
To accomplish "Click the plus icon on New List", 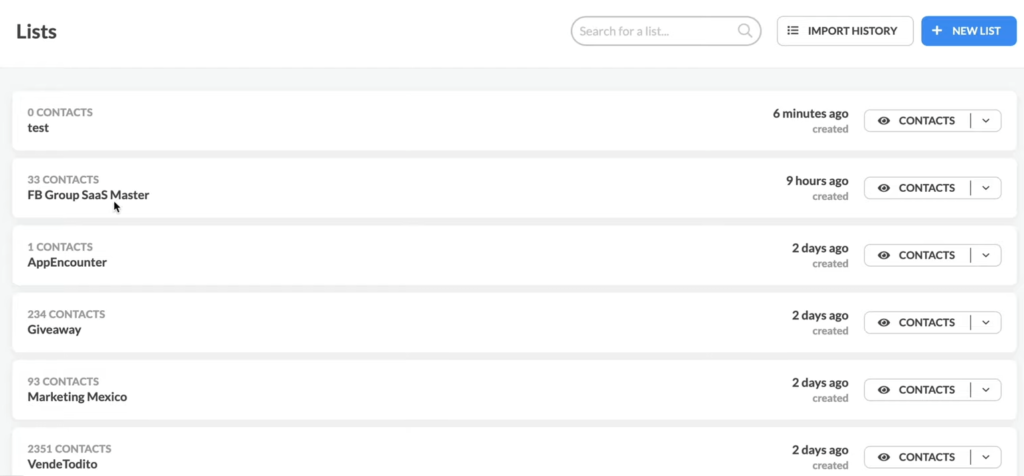I will (936, 31).
